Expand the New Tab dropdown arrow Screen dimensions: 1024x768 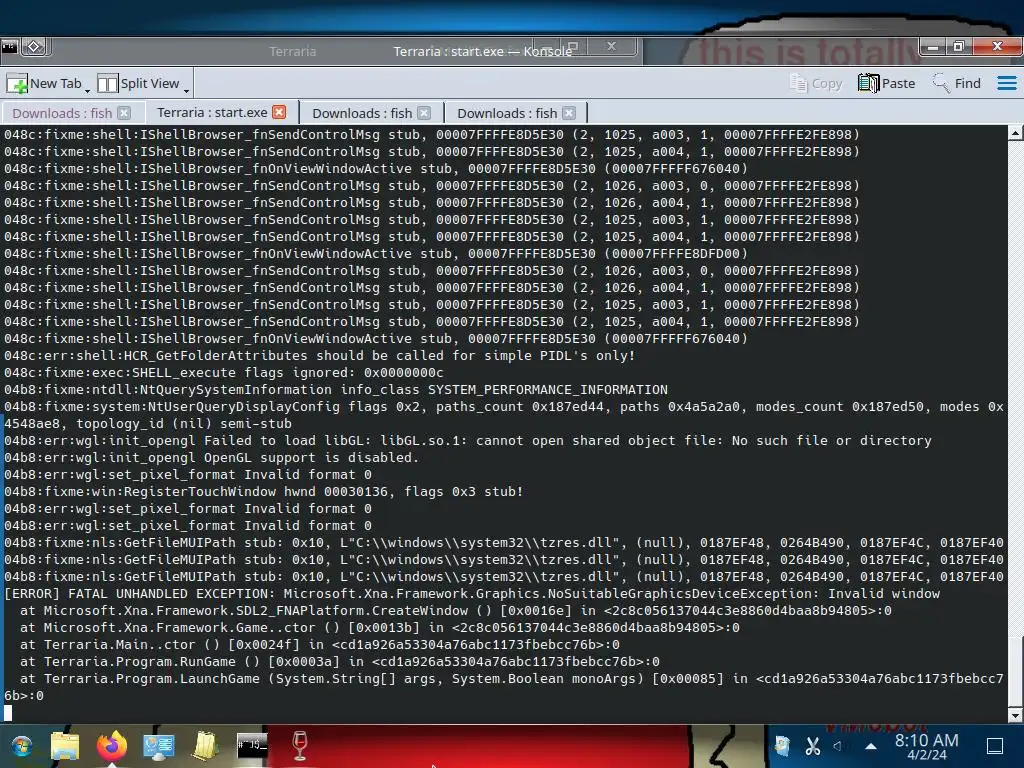(x=88, y=89)
